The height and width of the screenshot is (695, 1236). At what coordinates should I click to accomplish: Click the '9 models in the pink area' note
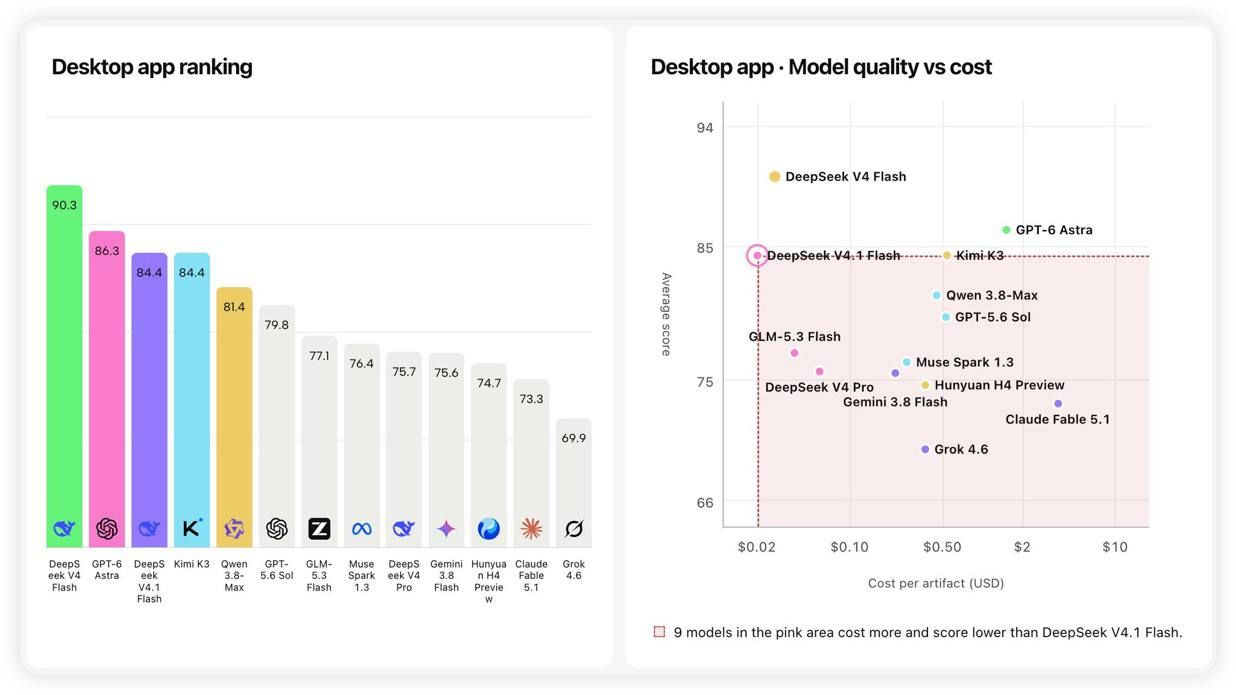point(928,632)
